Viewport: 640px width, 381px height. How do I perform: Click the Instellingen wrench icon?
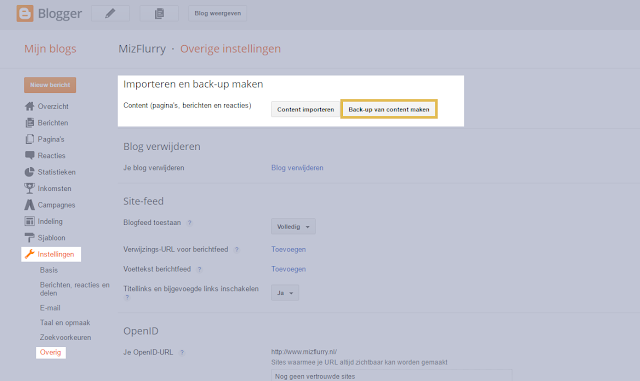pyautogui.click(x=29, y=254)
